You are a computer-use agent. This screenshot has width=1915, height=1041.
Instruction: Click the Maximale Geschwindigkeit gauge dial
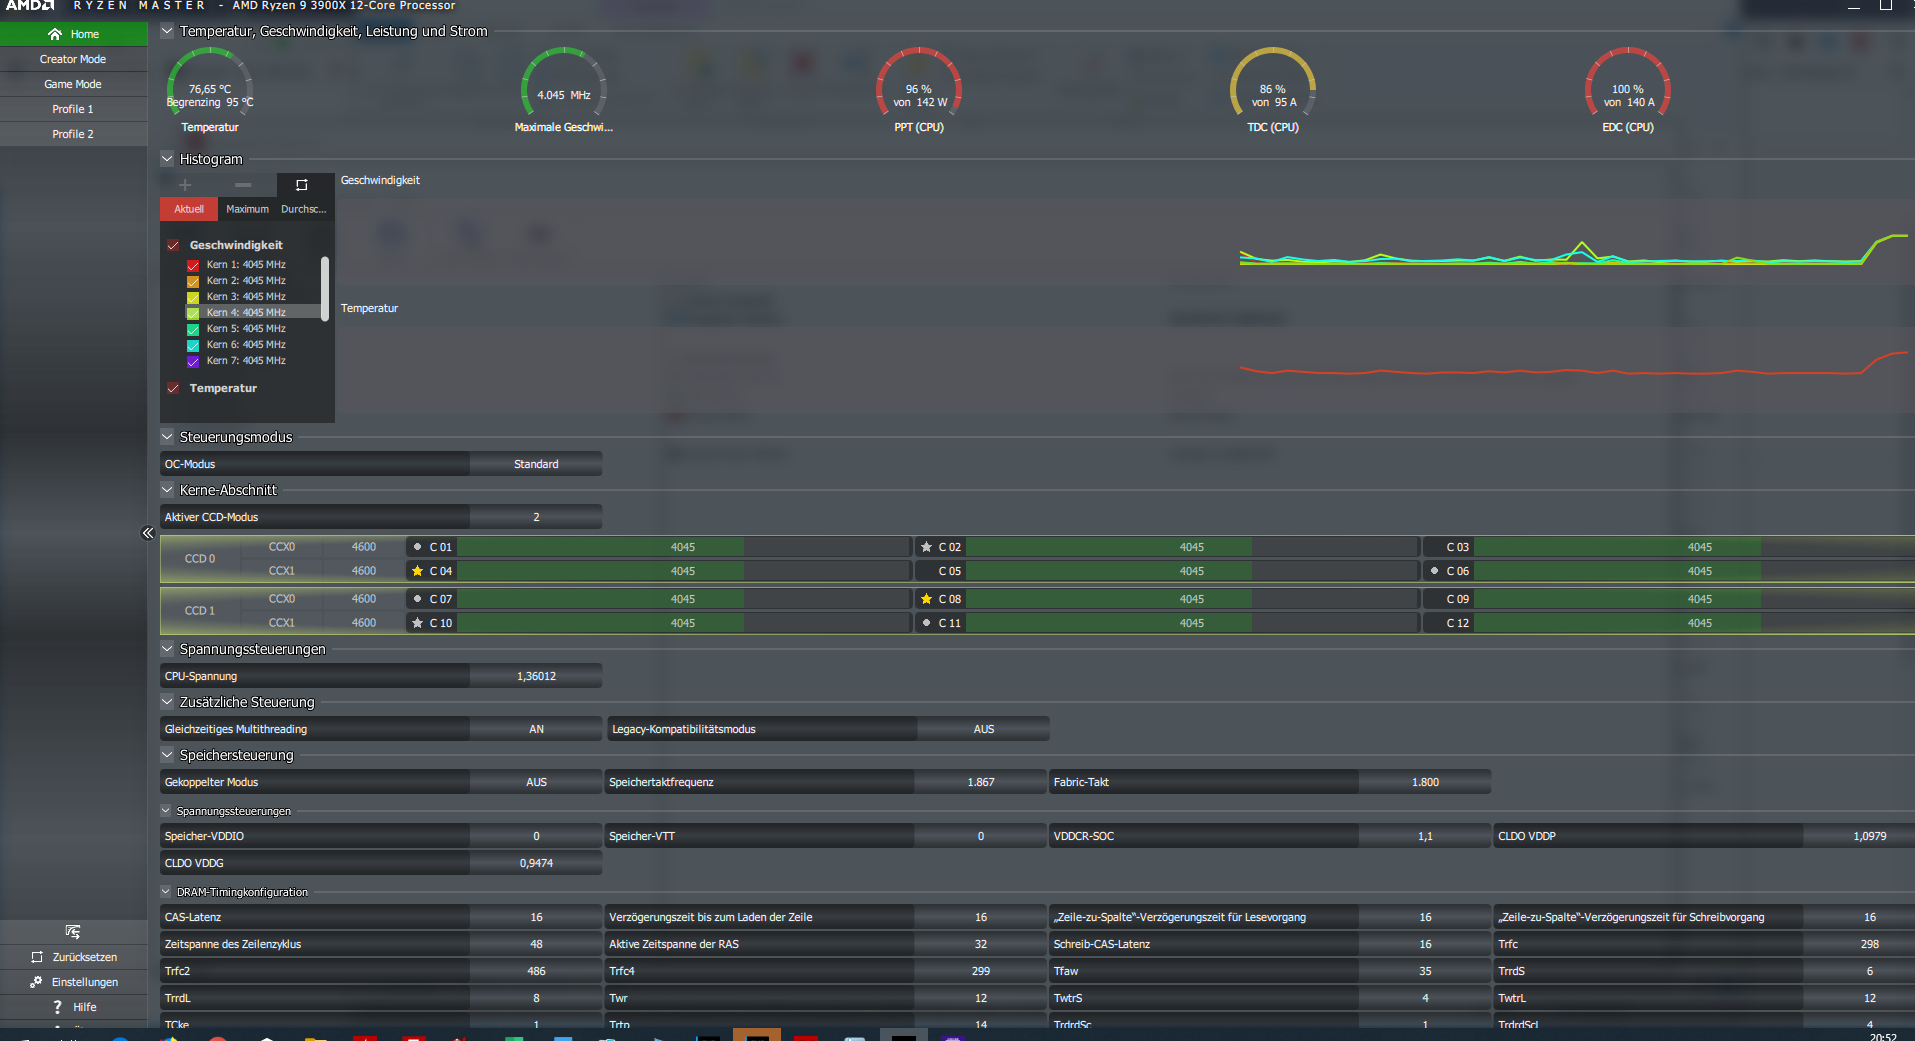(564, 84)
